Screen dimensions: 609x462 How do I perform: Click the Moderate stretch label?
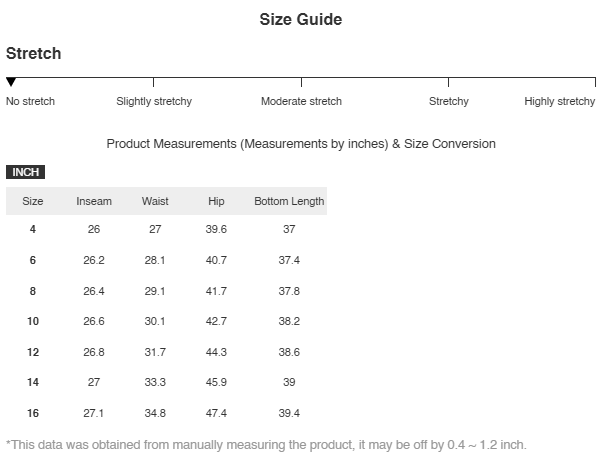point(301,101)
